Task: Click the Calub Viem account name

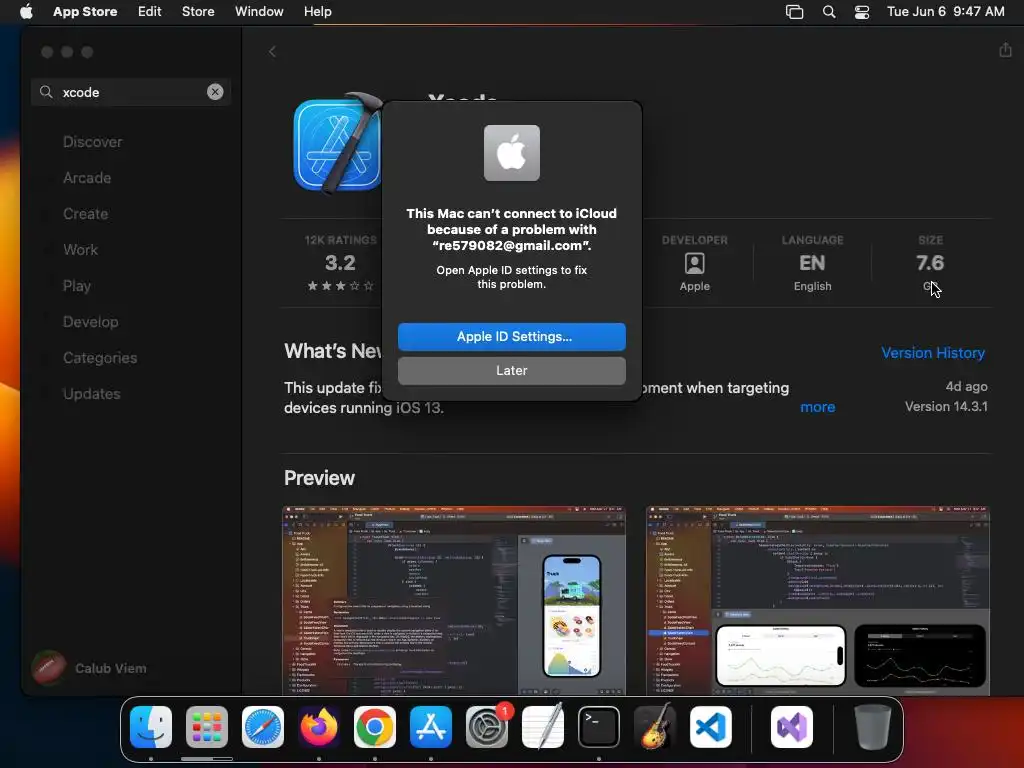Action: click(x=110, y=668)
